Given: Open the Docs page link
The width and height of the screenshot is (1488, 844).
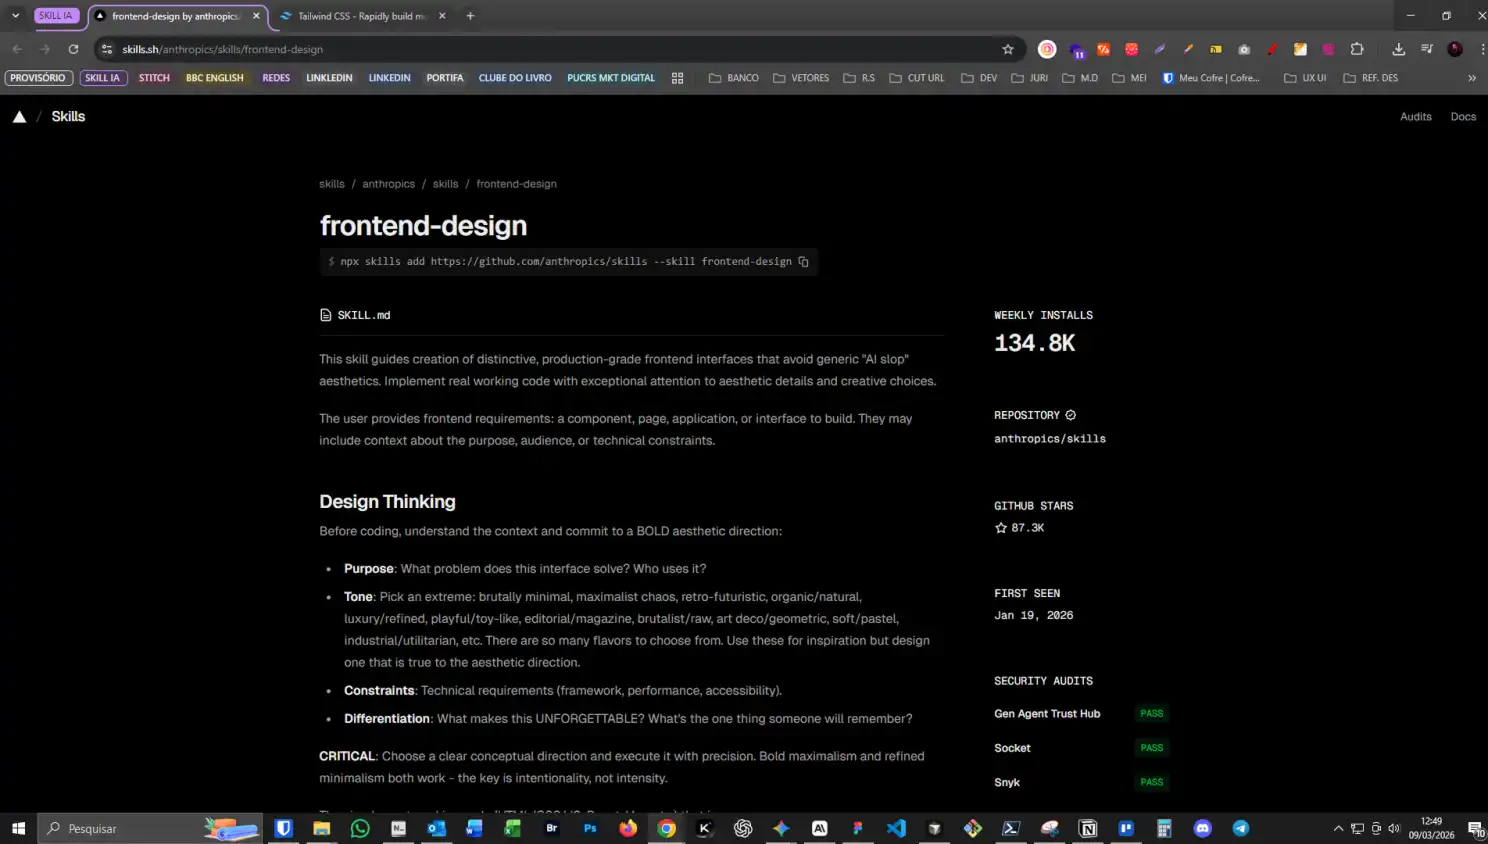Looking at the screenshot, I should [x=1463, y=117].
